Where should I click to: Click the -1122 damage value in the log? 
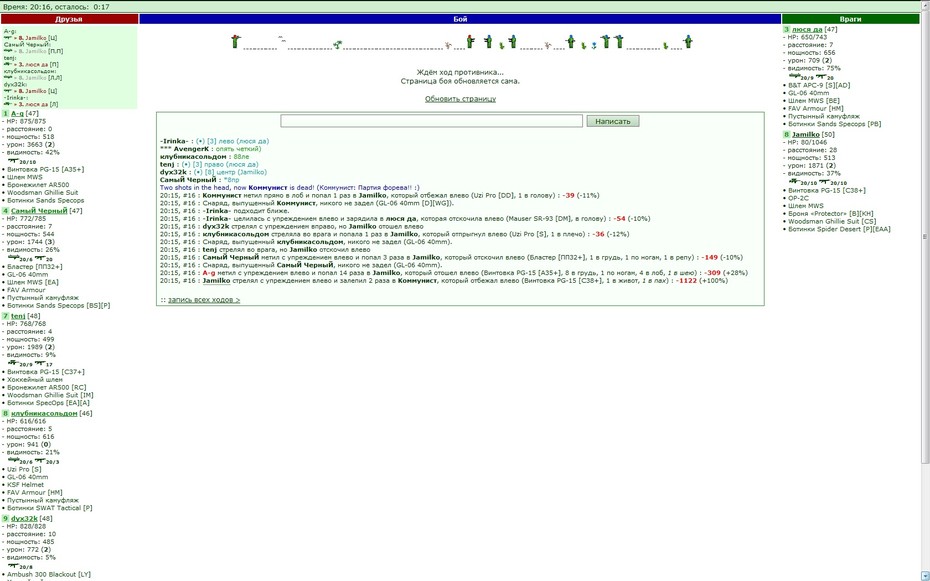[x=687, y=281]
